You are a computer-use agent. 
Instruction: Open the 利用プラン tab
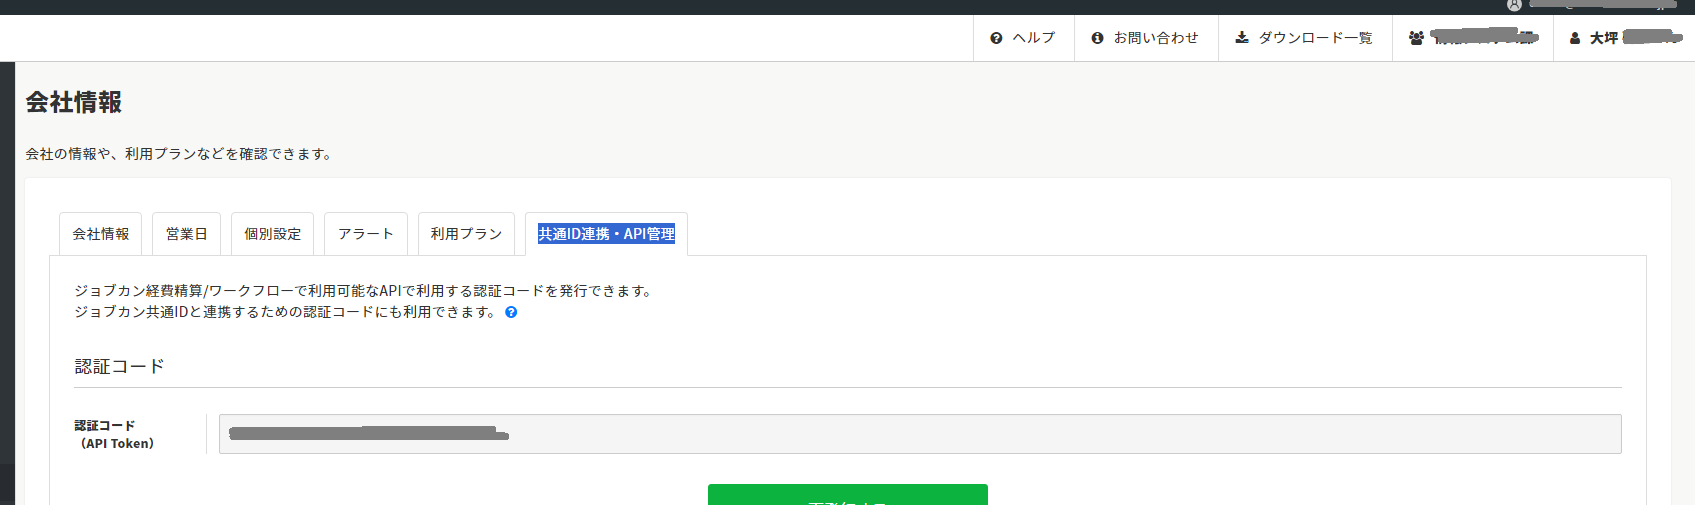(466, 234)
